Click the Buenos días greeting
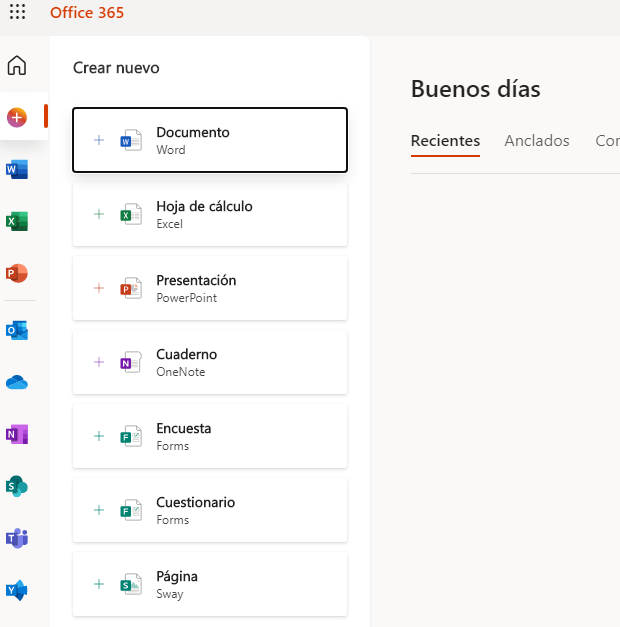The width and height of the screenshot is (620, 627). click(476, 89)
